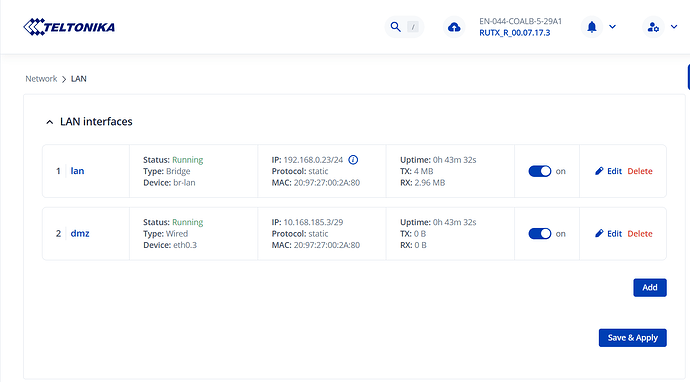The width and height of the screenshot is (690, 382).
Task: Select IP value 10.168.185.3/29
Action: click(x=313, y=222)
